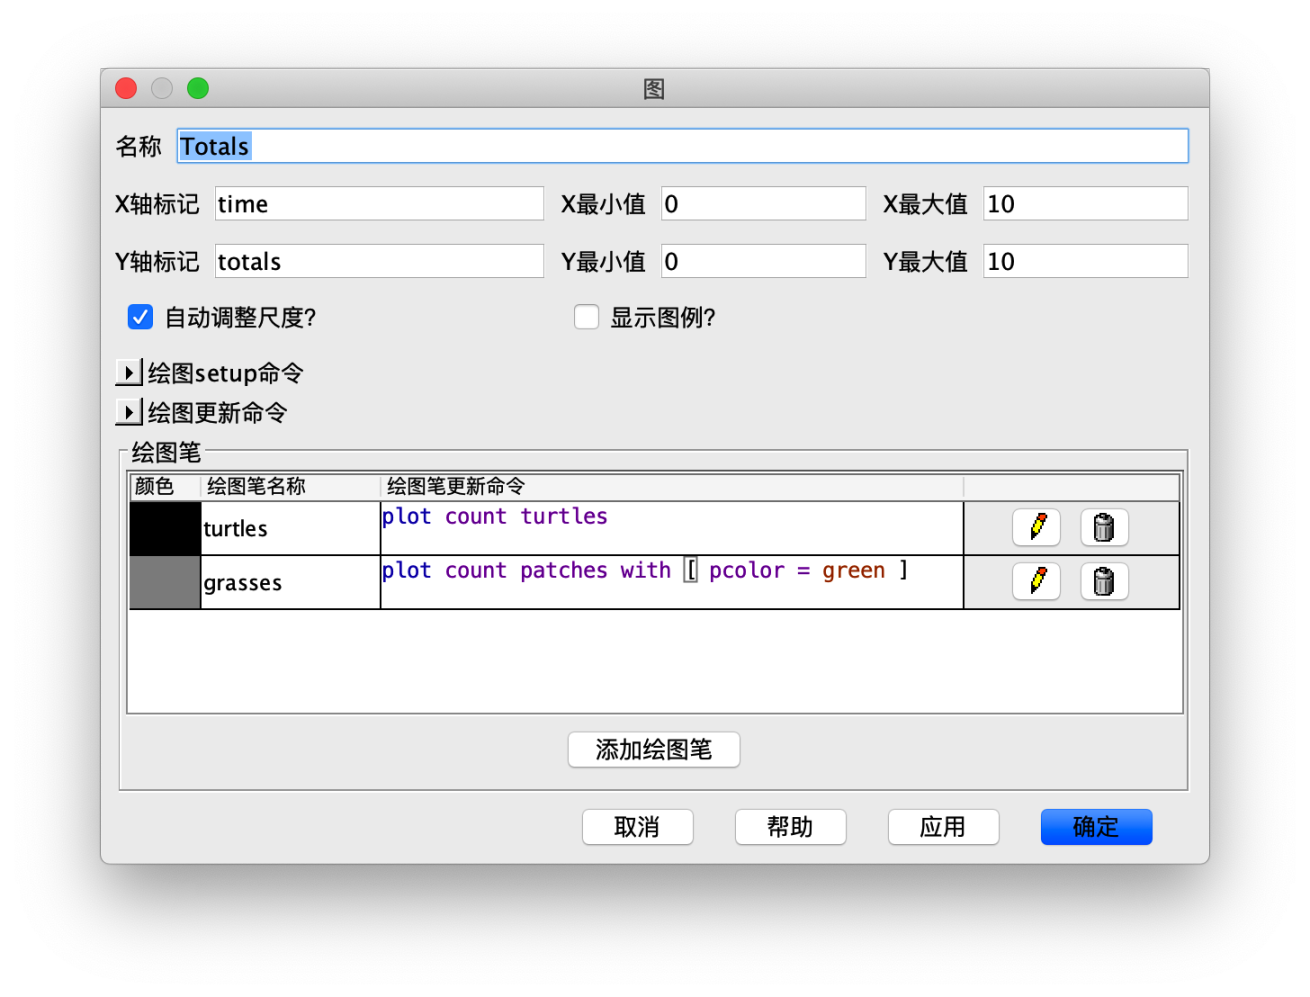Click the 添加绘图笔 button

[654, 749]
